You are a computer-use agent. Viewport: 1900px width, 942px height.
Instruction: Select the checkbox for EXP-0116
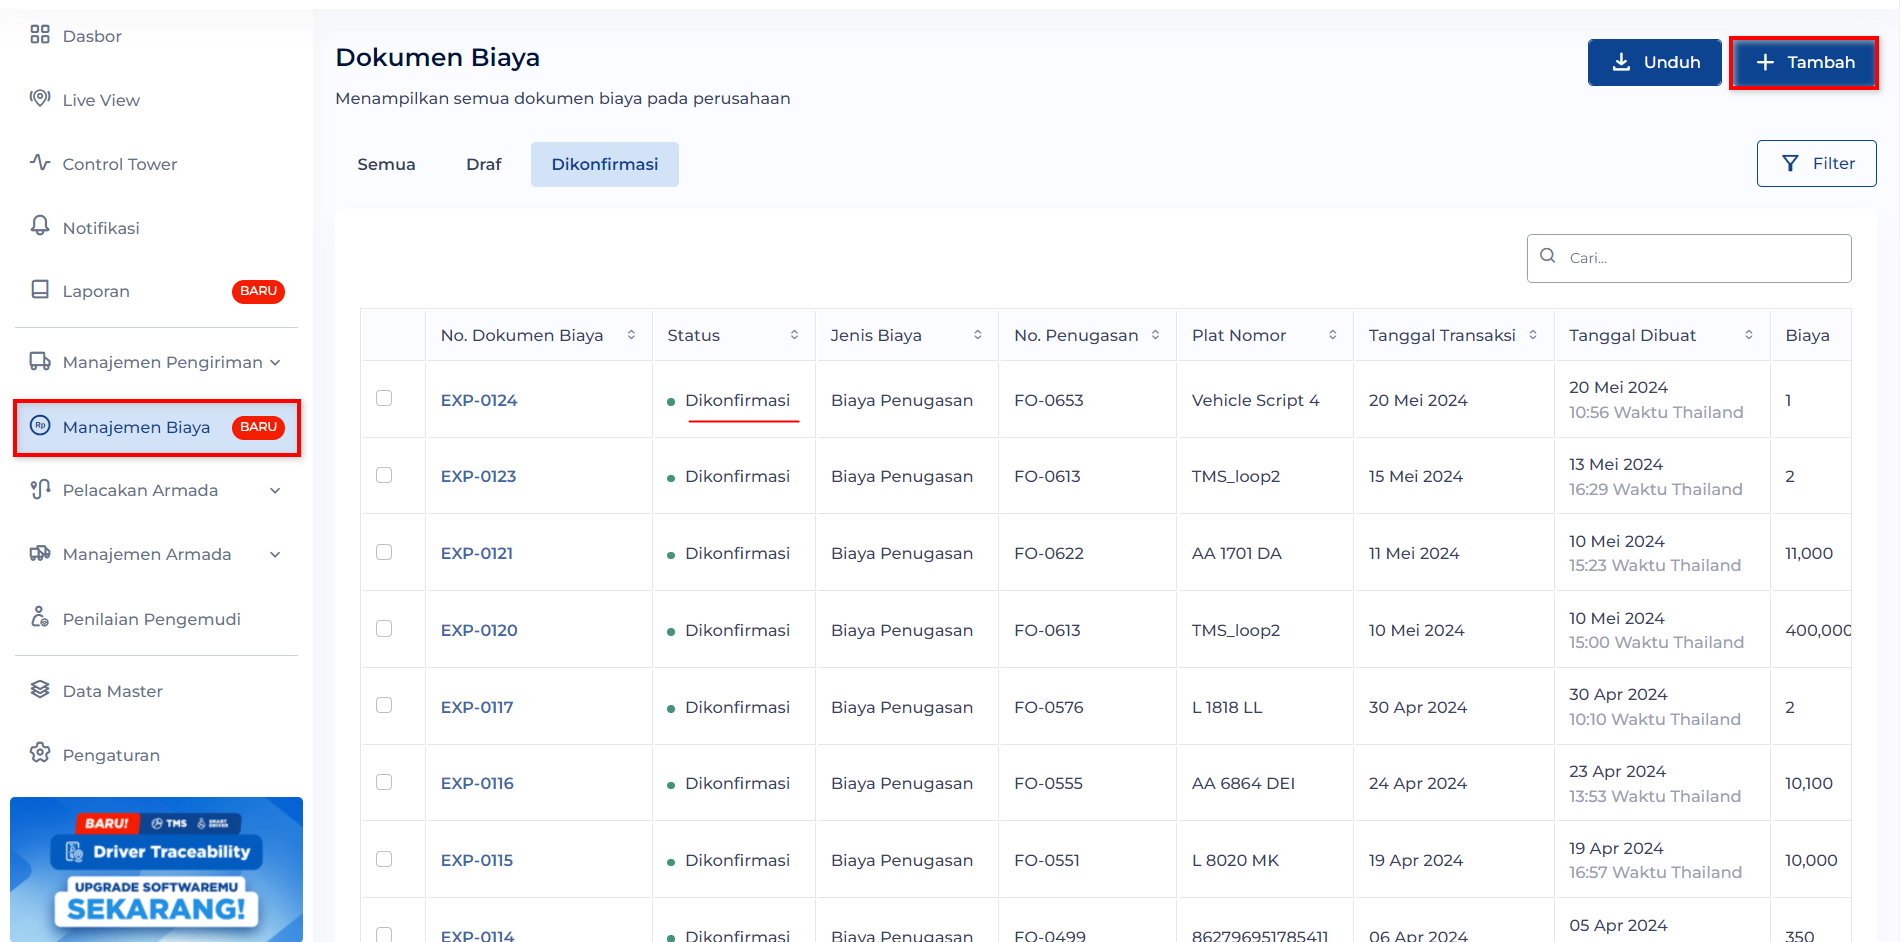pos(384,782)
